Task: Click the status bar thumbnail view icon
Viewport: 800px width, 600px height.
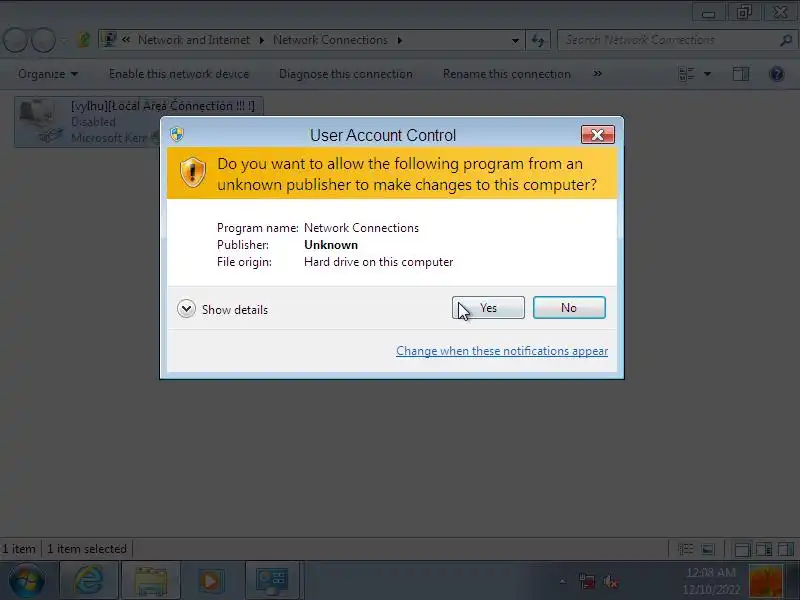Action: (x=708, y=549)
